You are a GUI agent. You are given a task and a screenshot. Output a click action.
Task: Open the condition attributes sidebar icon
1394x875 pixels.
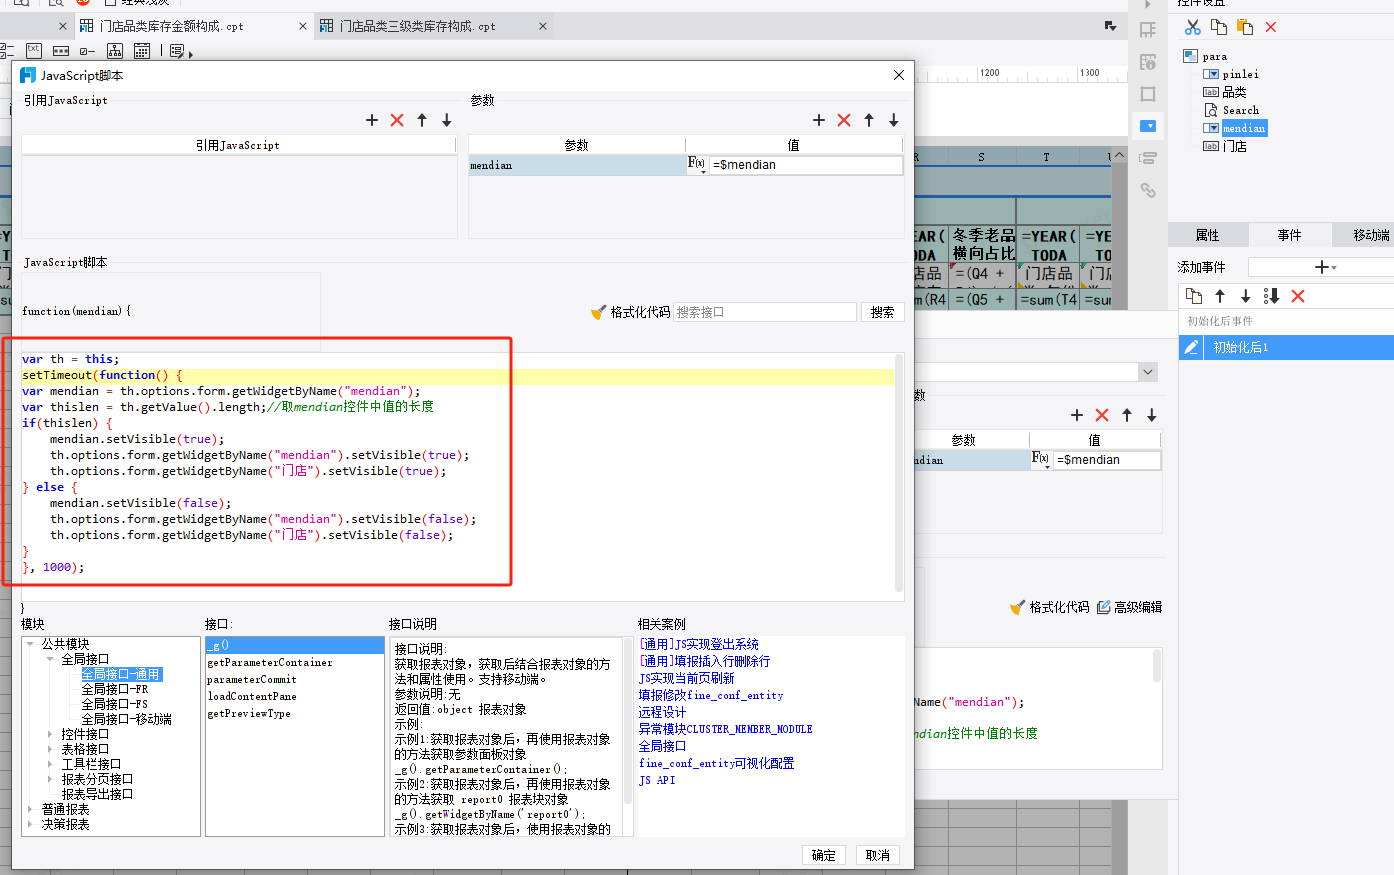coord(1148,158)
